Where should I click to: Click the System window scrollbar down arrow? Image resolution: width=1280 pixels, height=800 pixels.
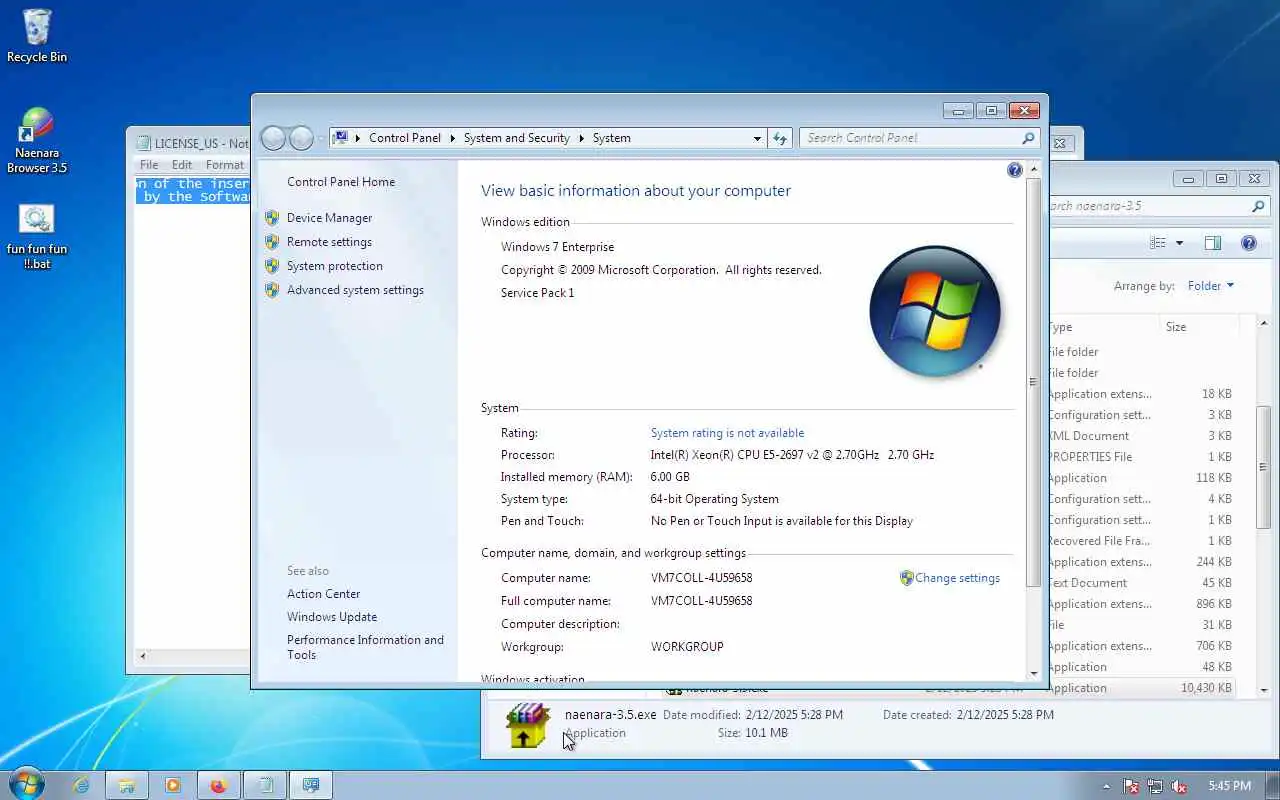1033,673
